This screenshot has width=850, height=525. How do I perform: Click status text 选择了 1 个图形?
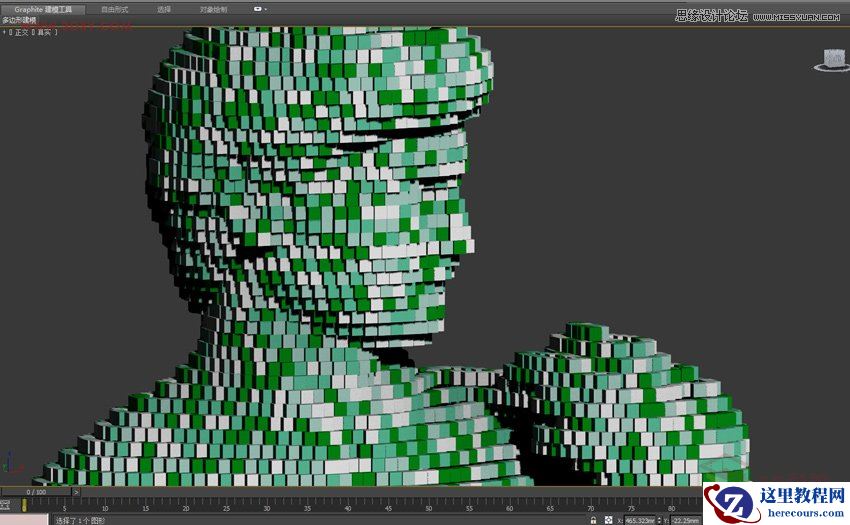[x=81, y=521]
